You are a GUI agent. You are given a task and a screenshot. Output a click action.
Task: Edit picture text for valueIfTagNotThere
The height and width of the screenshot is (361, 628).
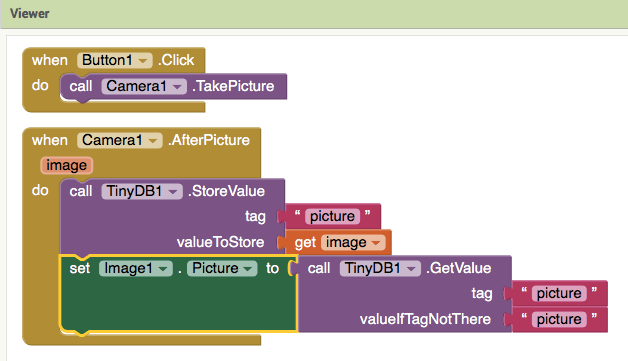pos(559,319)
